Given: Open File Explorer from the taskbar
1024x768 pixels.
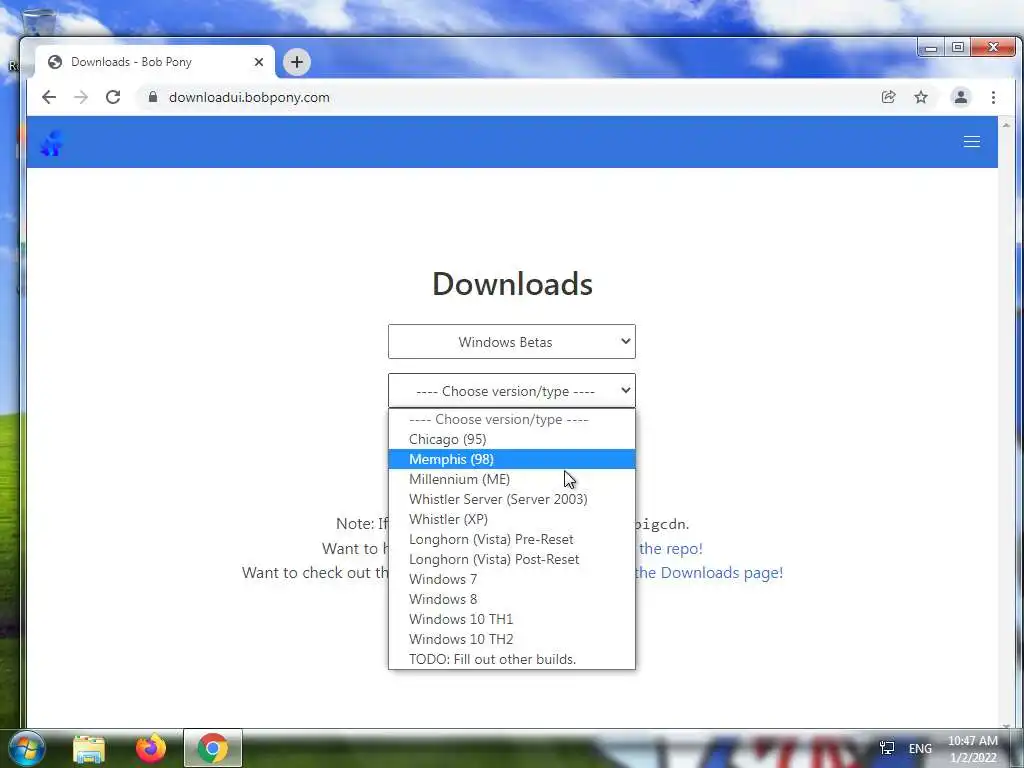Looking at the screenshot, I should pyautogui.click(x=89, y=749).
